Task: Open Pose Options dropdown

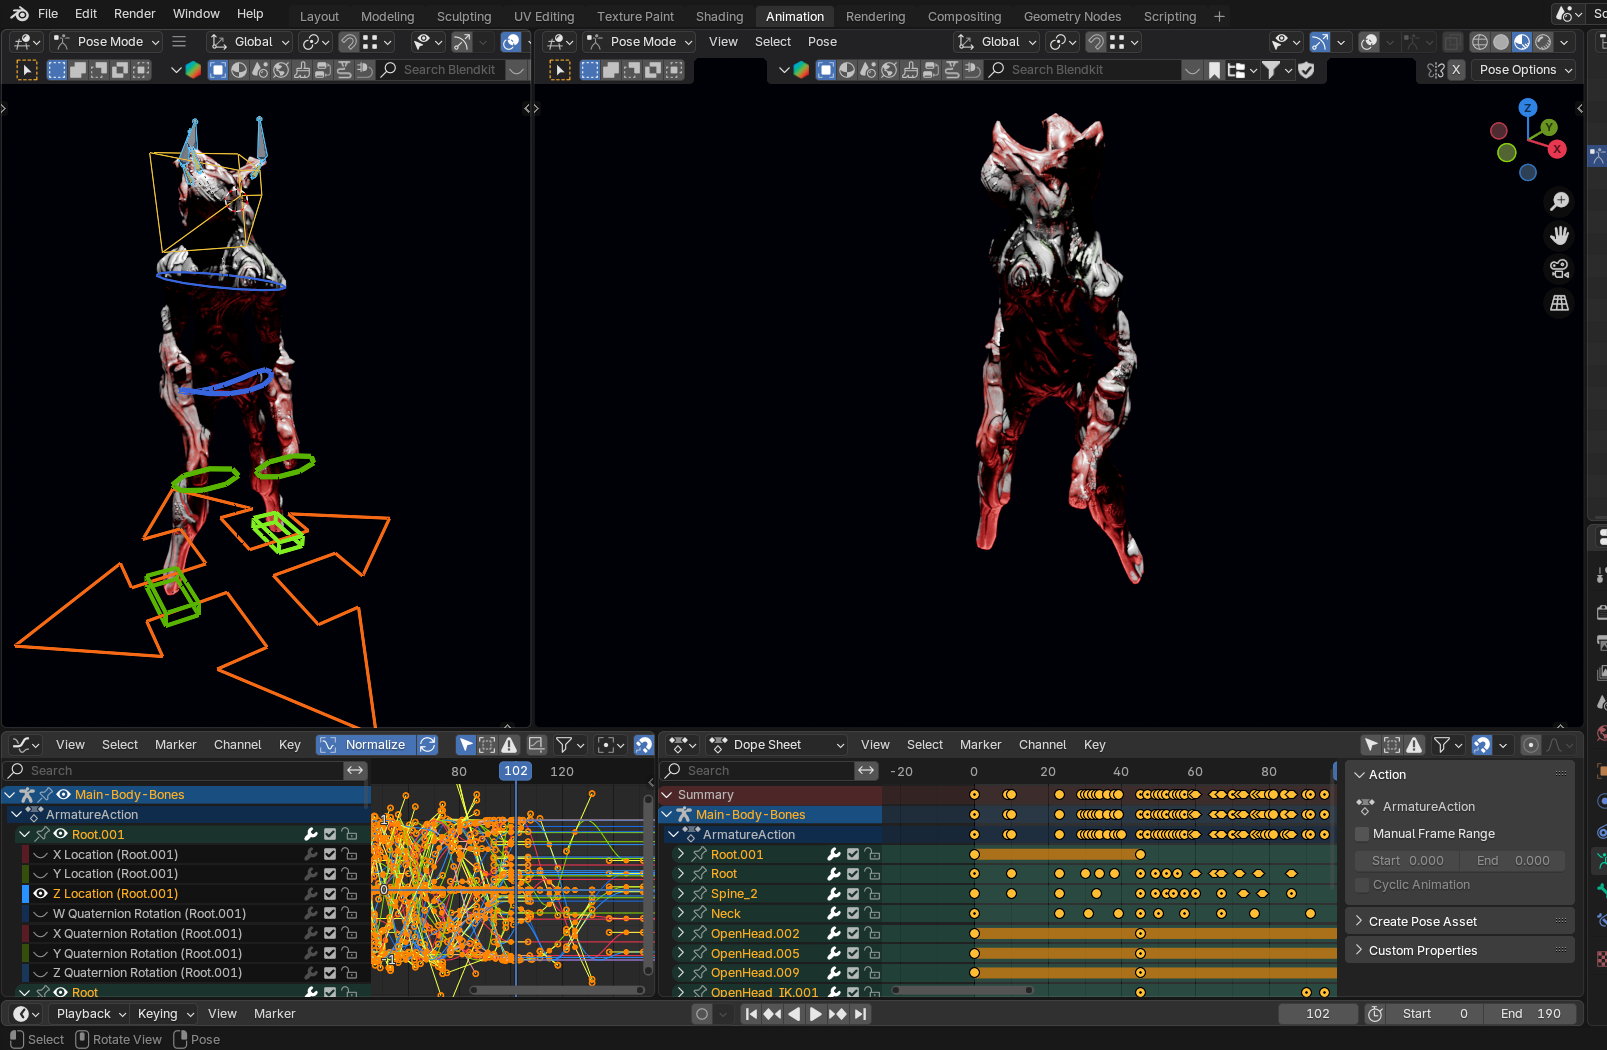Action: click(1524, 70)
